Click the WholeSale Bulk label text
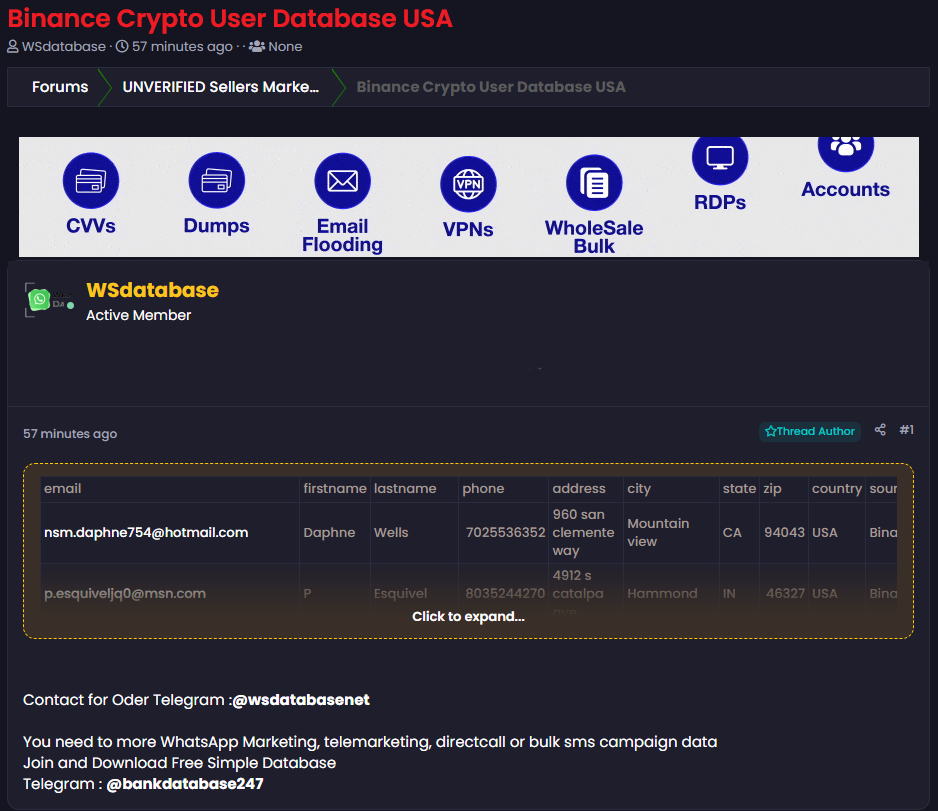 pyautogui.click(x=594, y=237)
